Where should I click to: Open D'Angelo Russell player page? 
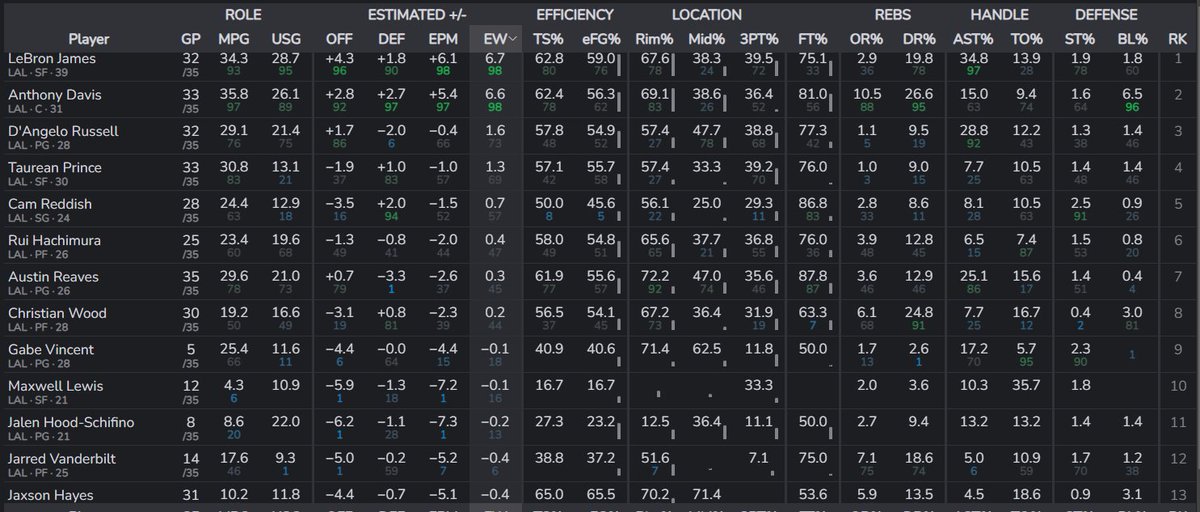[x=63, y=131]
